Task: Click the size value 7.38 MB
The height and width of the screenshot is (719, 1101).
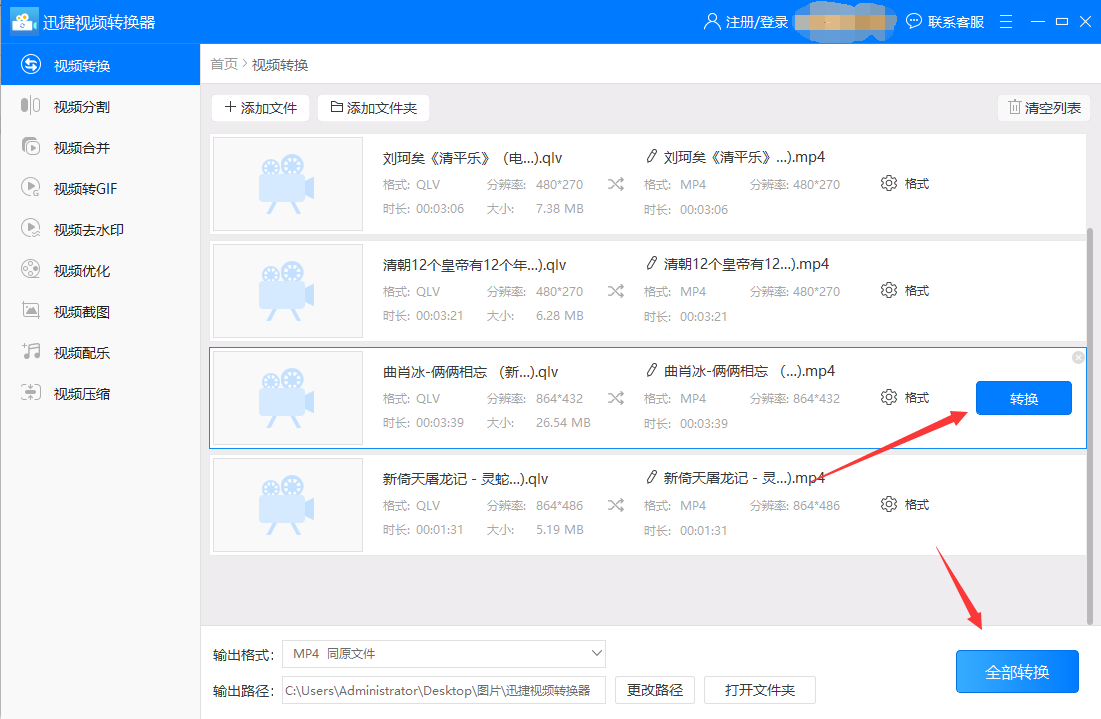Action: (560, 209)
